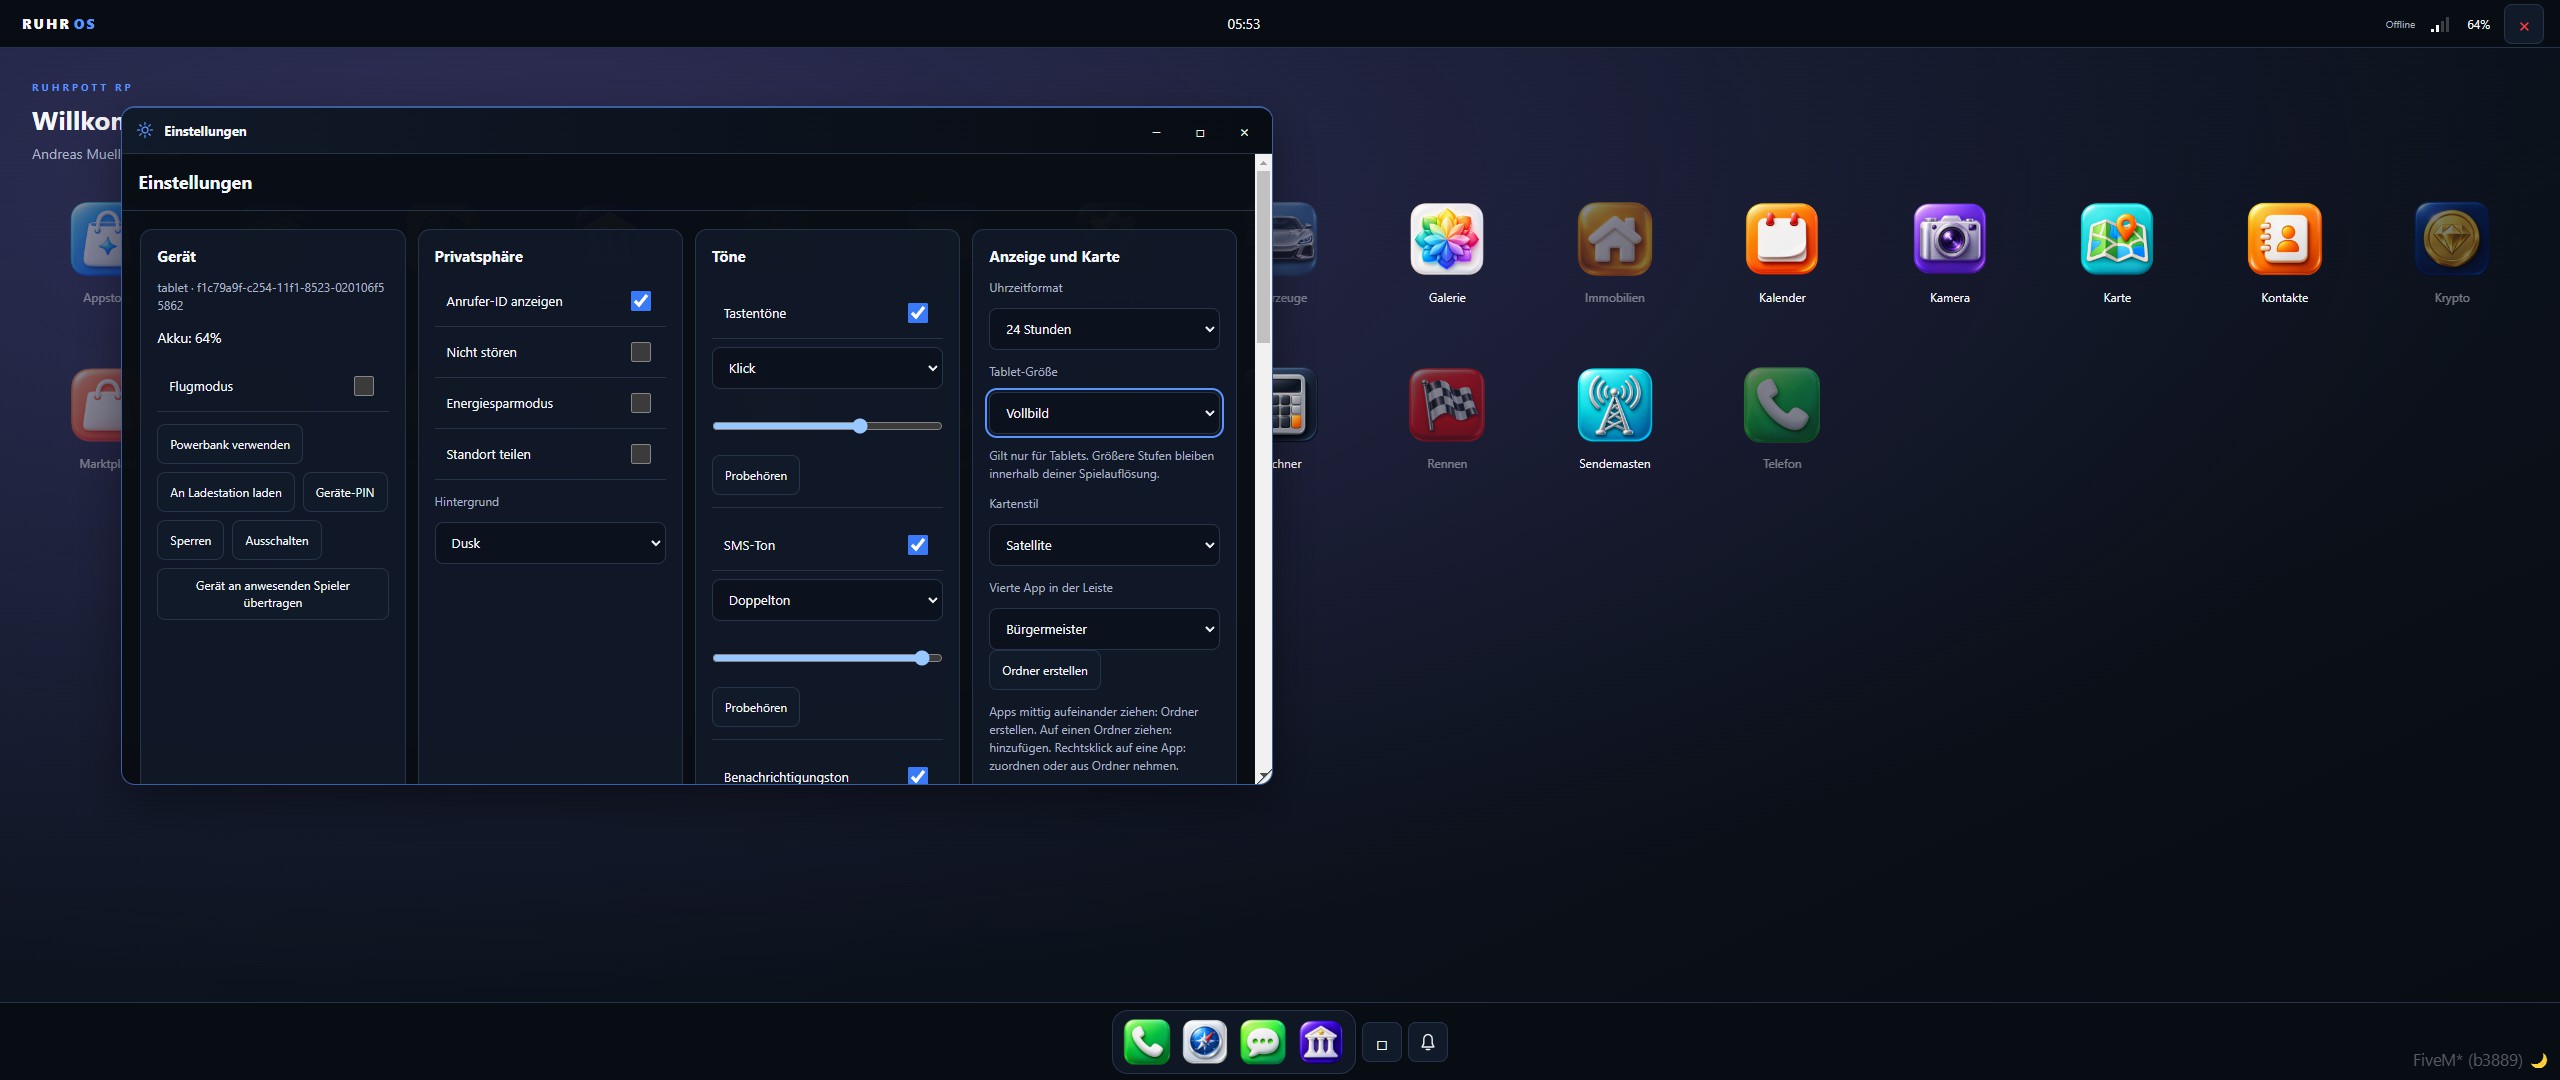This screenshot has height=1080, width=2560.
Task: Open the Telefon app on the desktop
Action: pyautogui.click(x=1782, y=405)
